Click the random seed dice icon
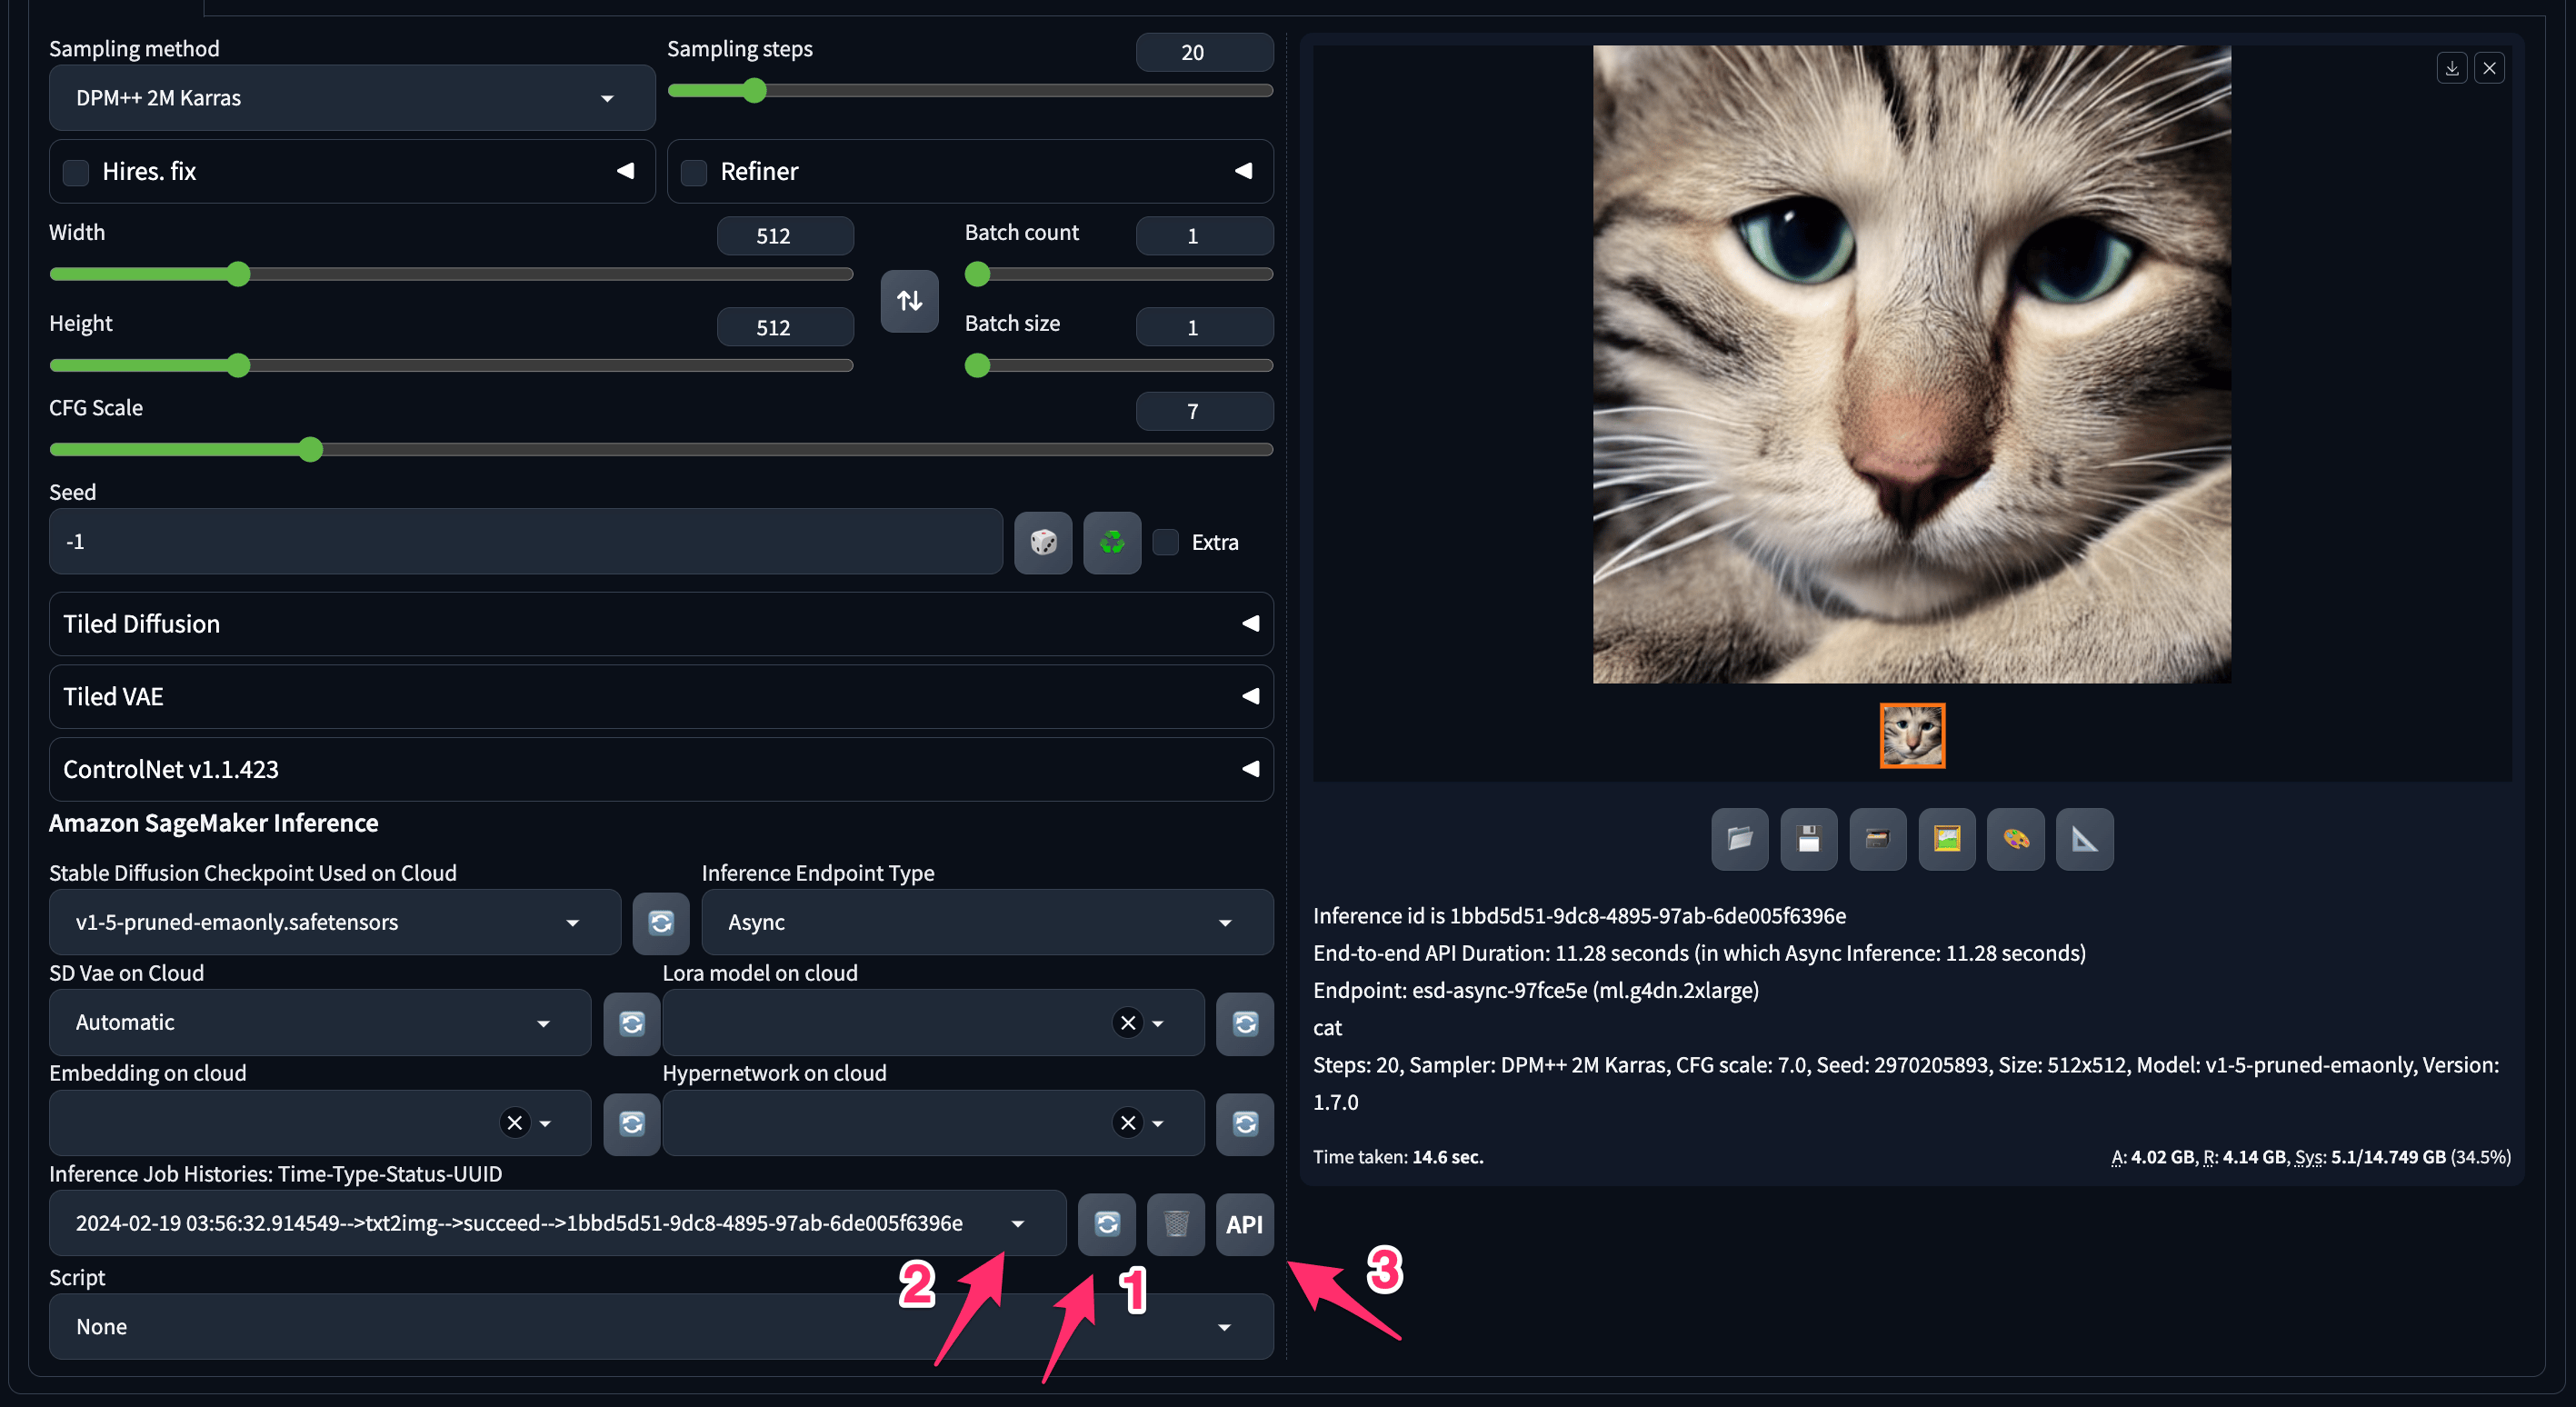The height and width of the screenshot is (1407, 2576). [1043, 542]
